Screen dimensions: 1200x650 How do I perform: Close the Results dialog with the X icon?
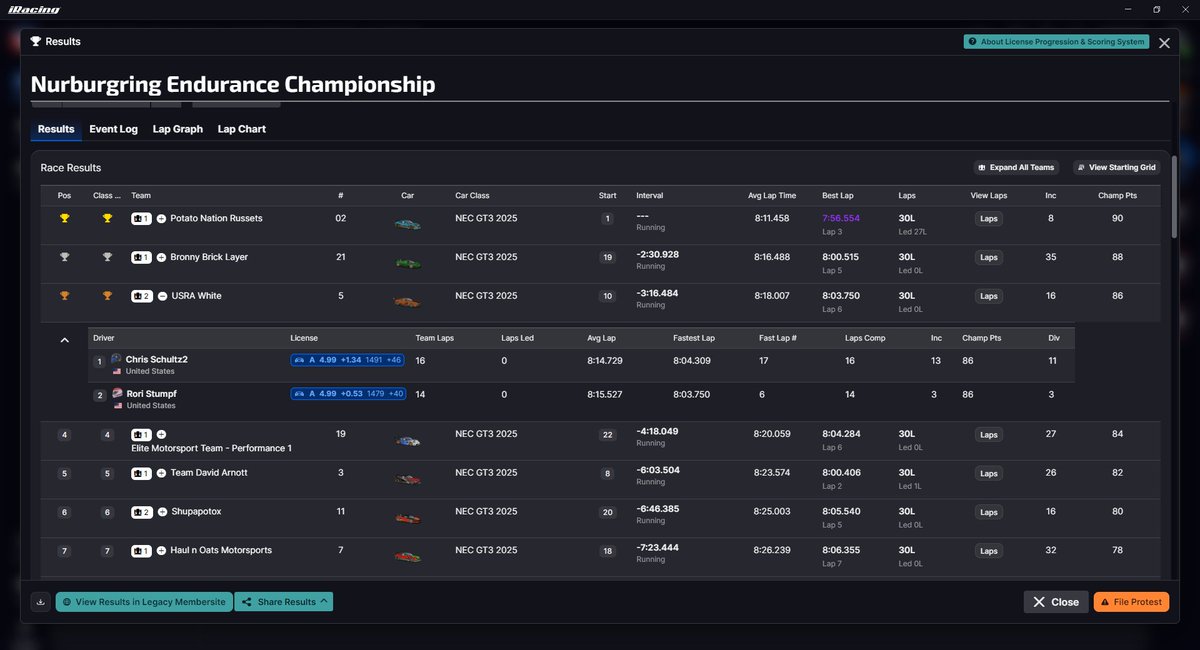[x=1164, y=43]
